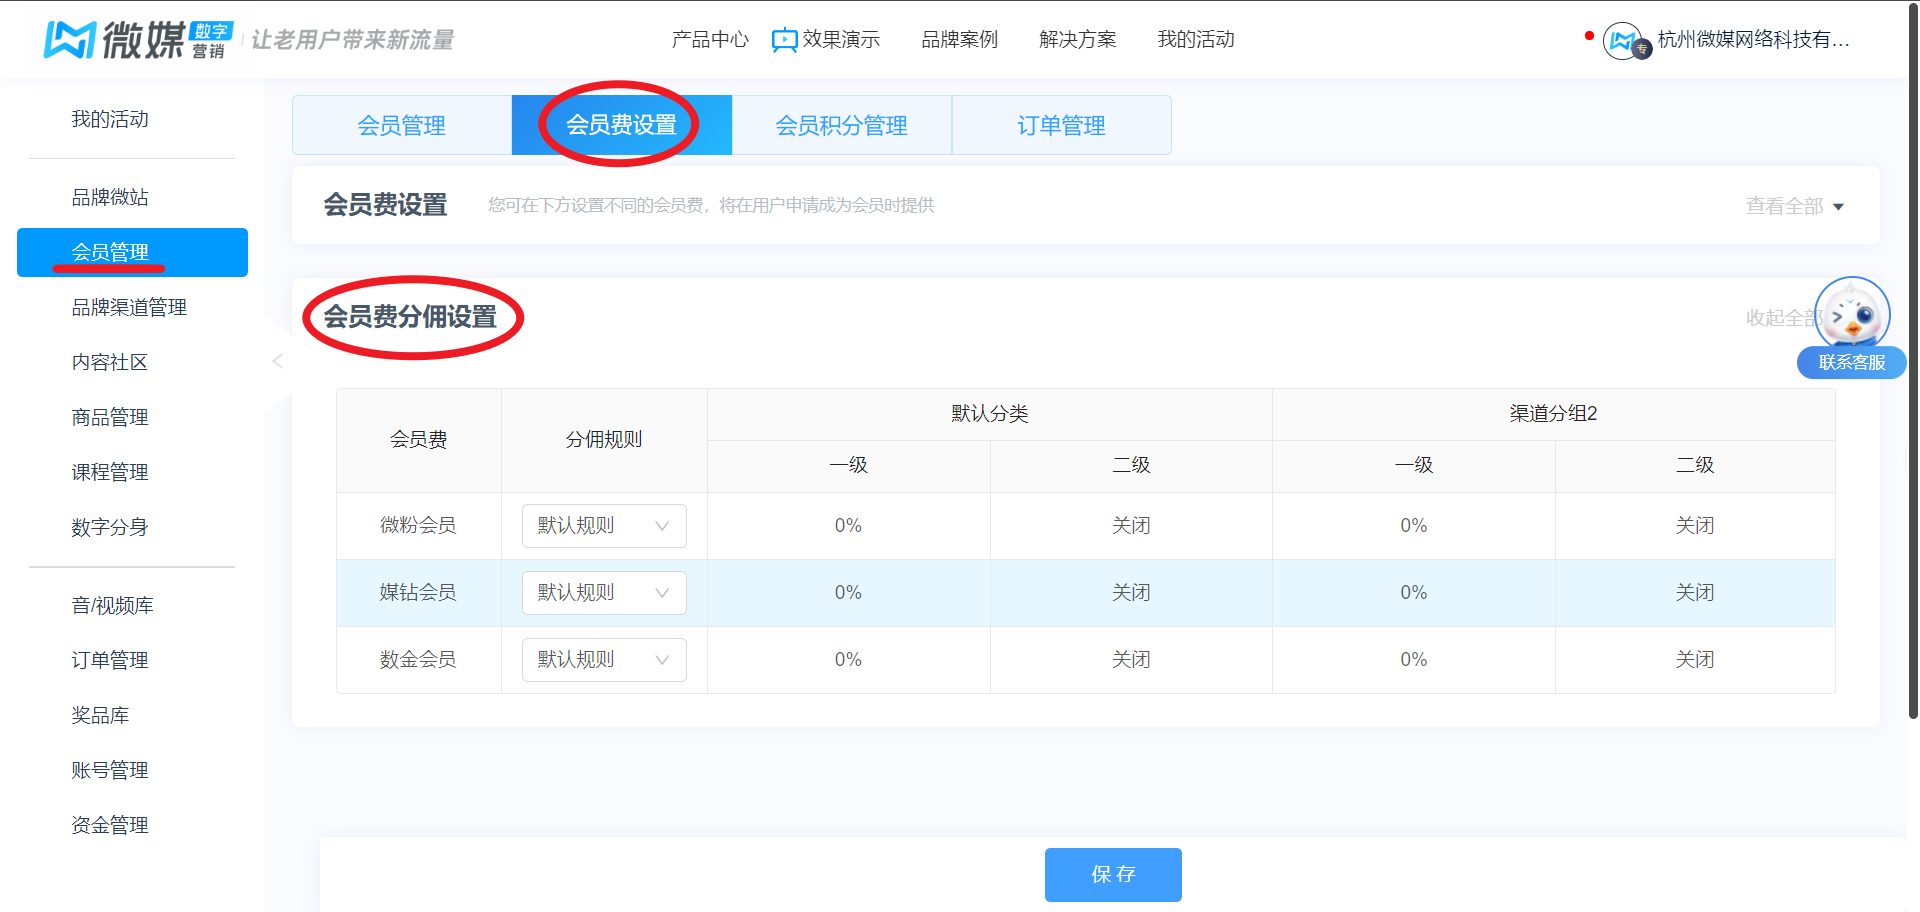
Task: Open 微粉会员 分佣规则 dropdown
Action: 604,526
